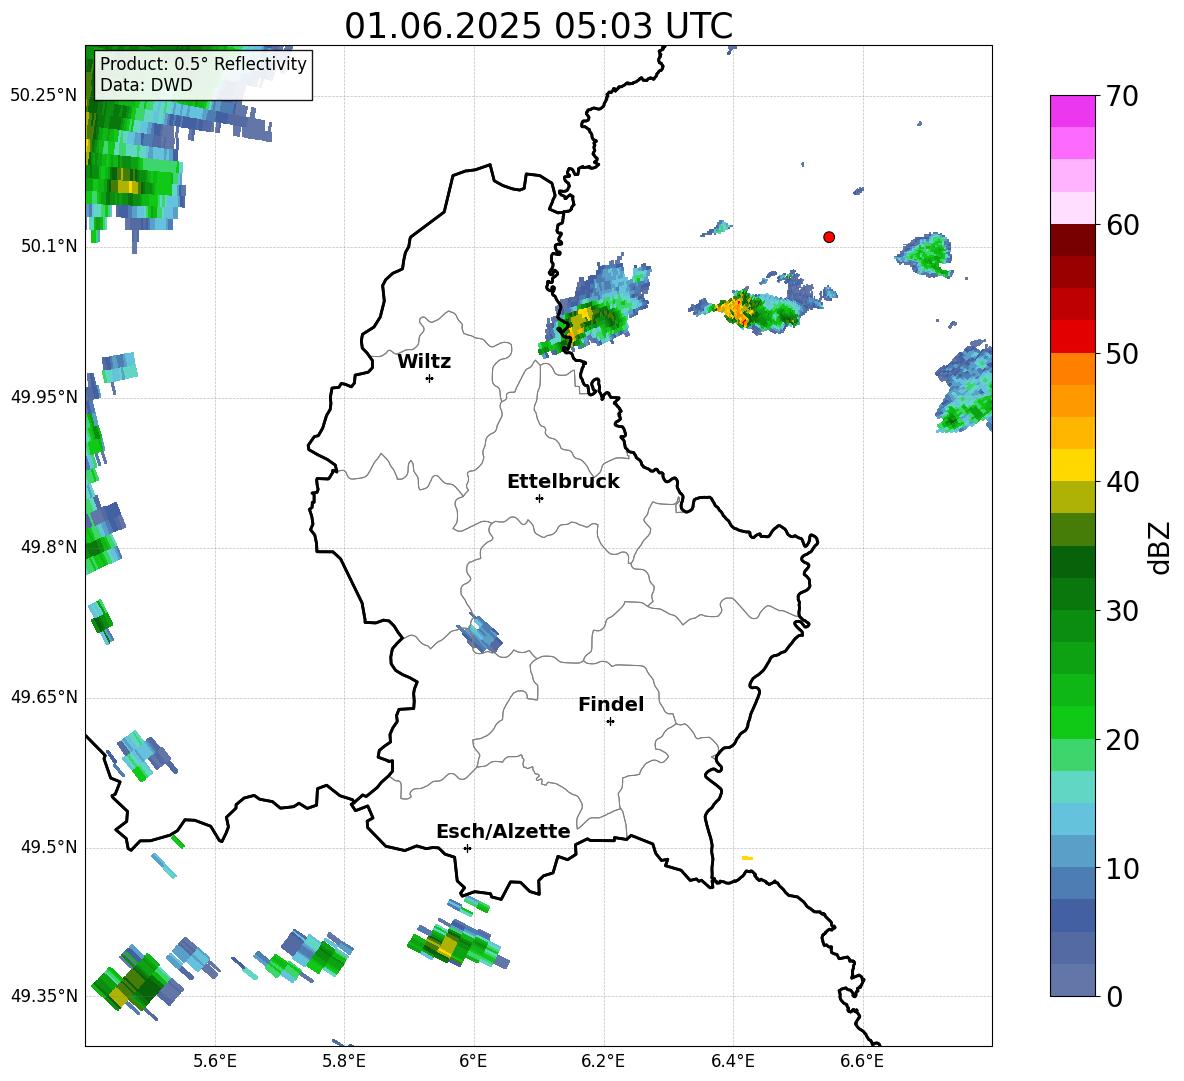Click the 20 tick on the colorbar
The image size is (1184, 1081).
(1122, 740)
